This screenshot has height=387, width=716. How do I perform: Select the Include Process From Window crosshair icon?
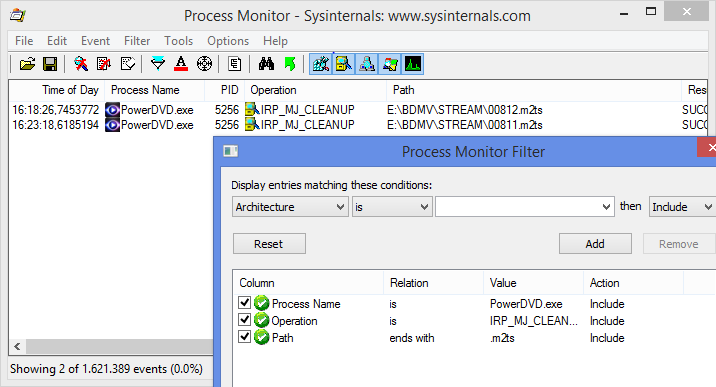(x=204, y=64)
